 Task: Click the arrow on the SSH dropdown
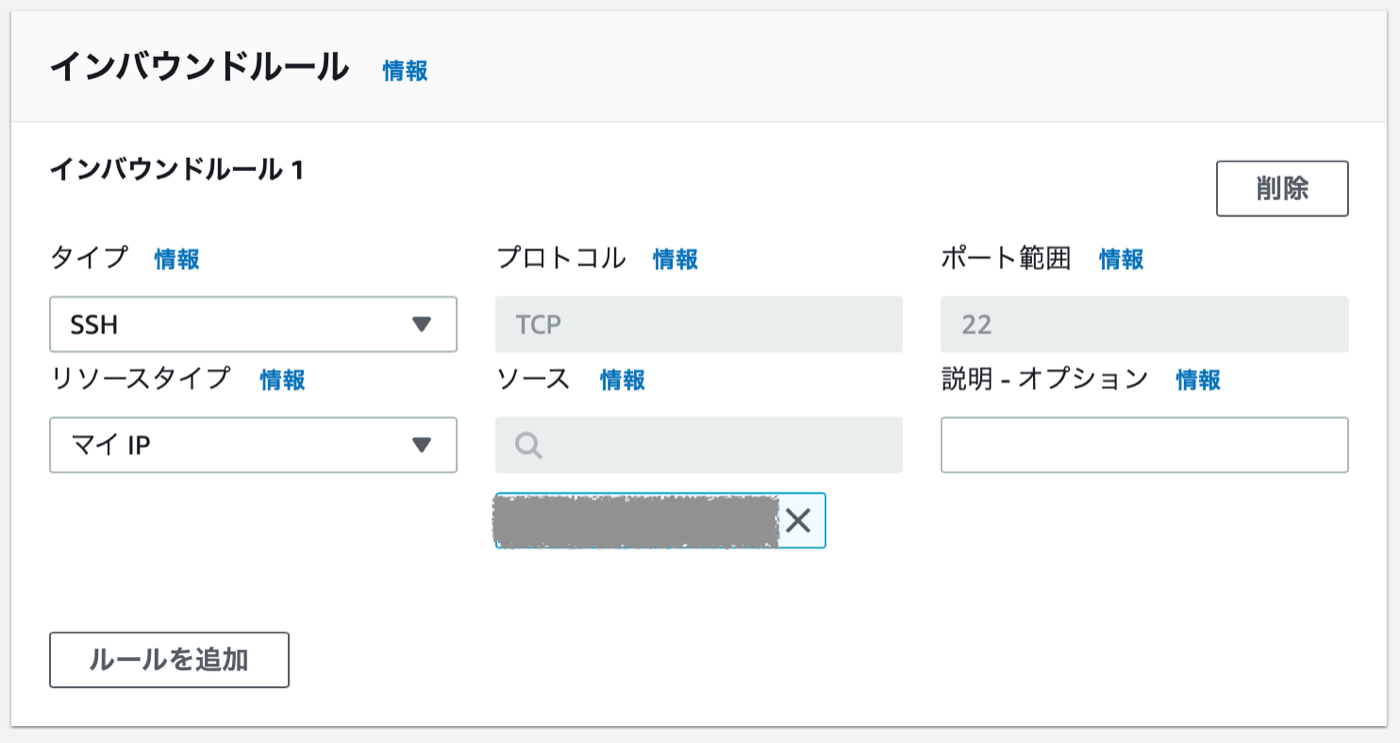click(421, 324)
